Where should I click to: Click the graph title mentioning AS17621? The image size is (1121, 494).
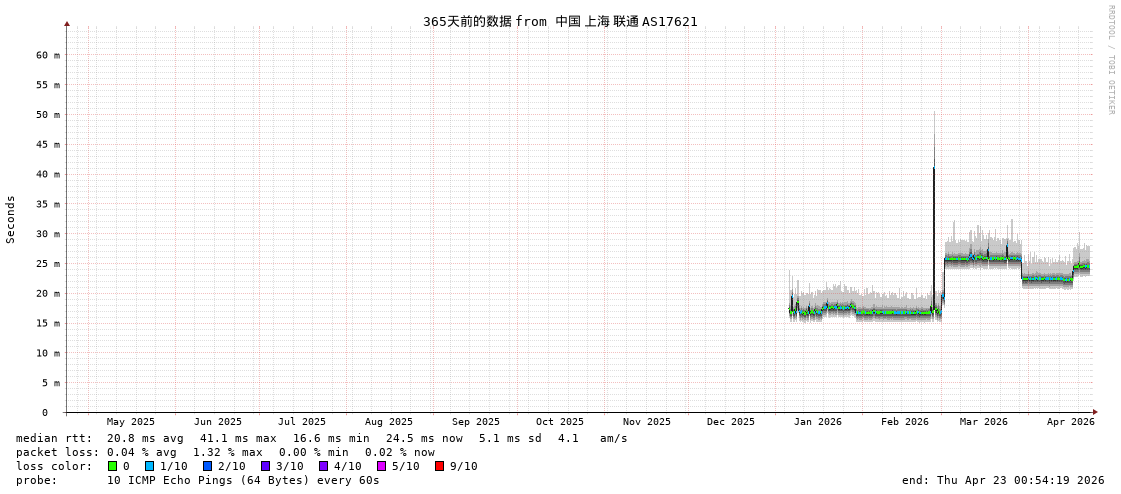pos(560,21)
